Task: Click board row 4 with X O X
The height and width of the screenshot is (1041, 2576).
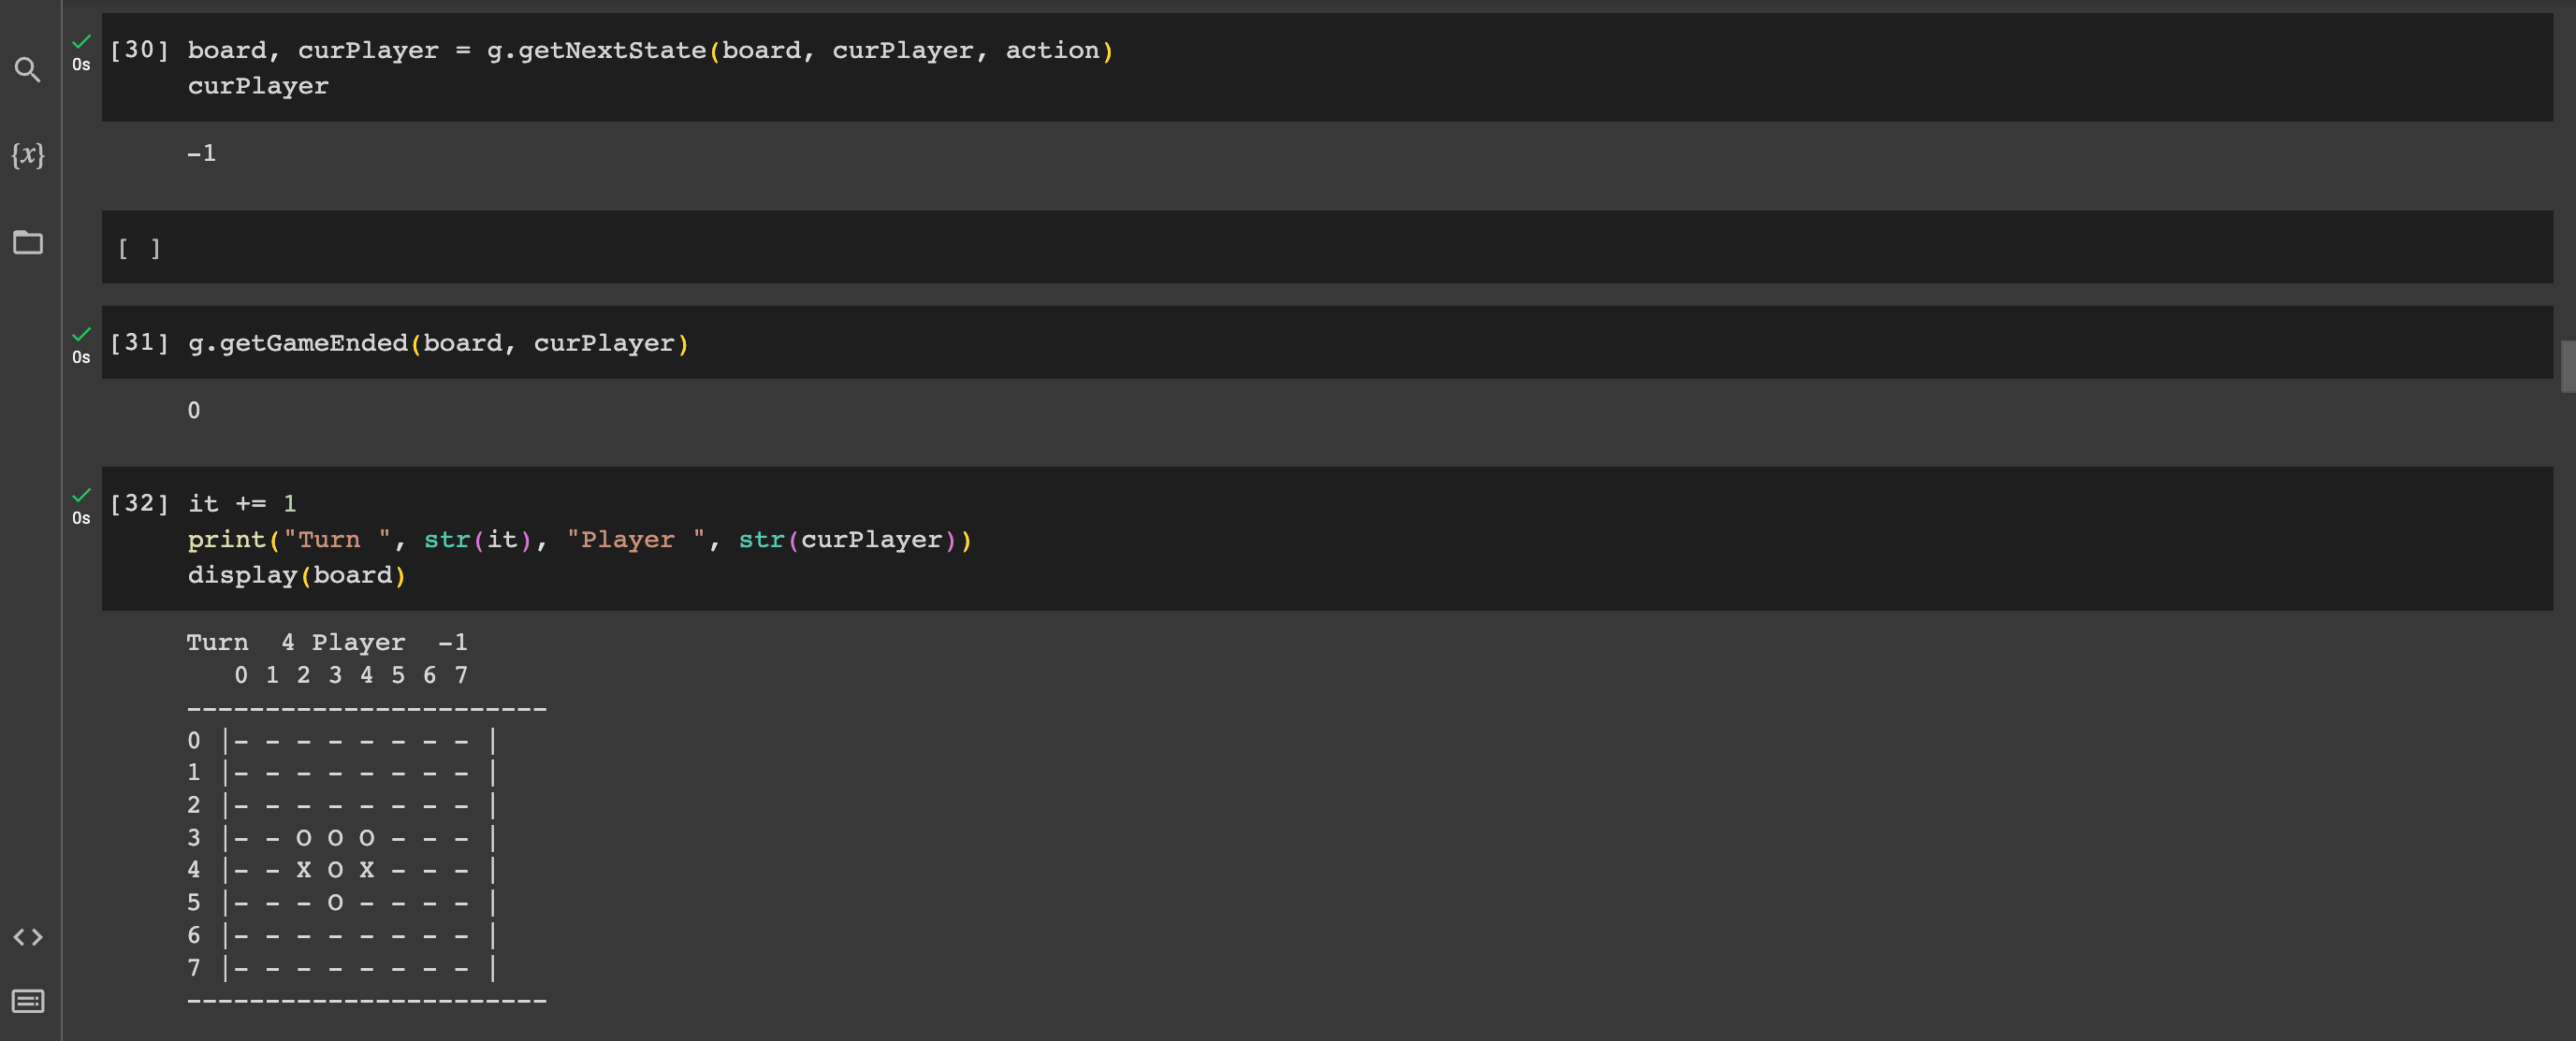Action: pos(342,870)
